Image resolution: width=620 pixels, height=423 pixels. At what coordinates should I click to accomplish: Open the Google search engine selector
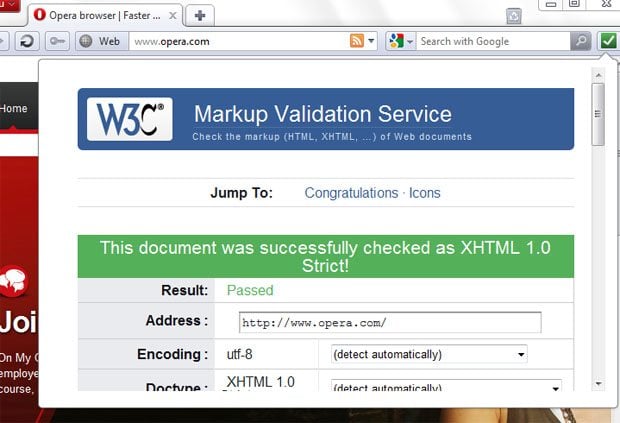click(x=401, y=41)
